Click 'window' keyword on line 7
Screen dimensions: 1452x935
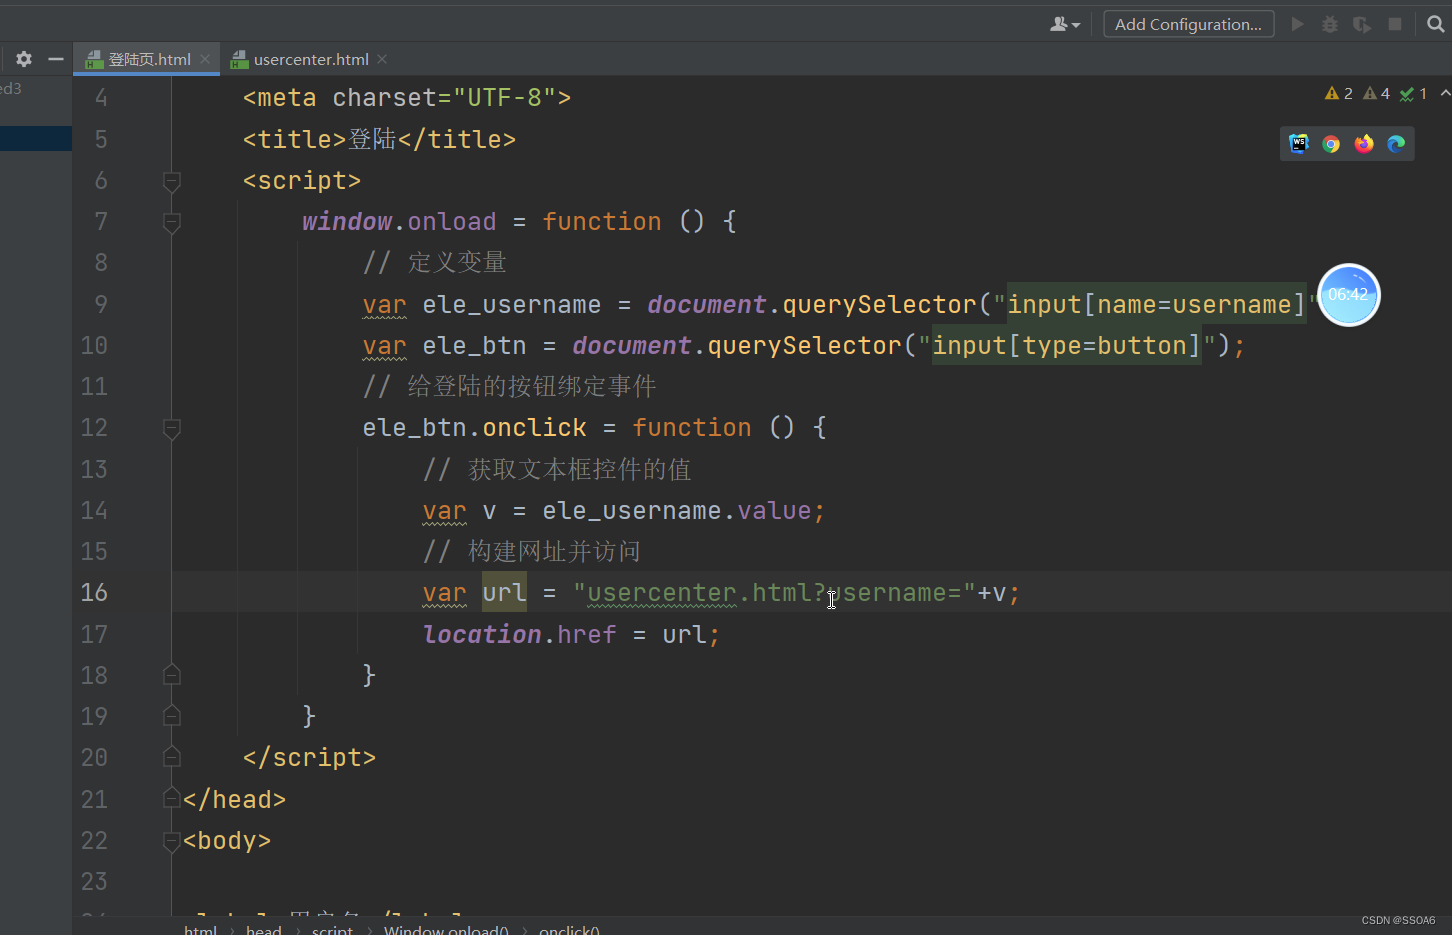(x=347, y=222)
